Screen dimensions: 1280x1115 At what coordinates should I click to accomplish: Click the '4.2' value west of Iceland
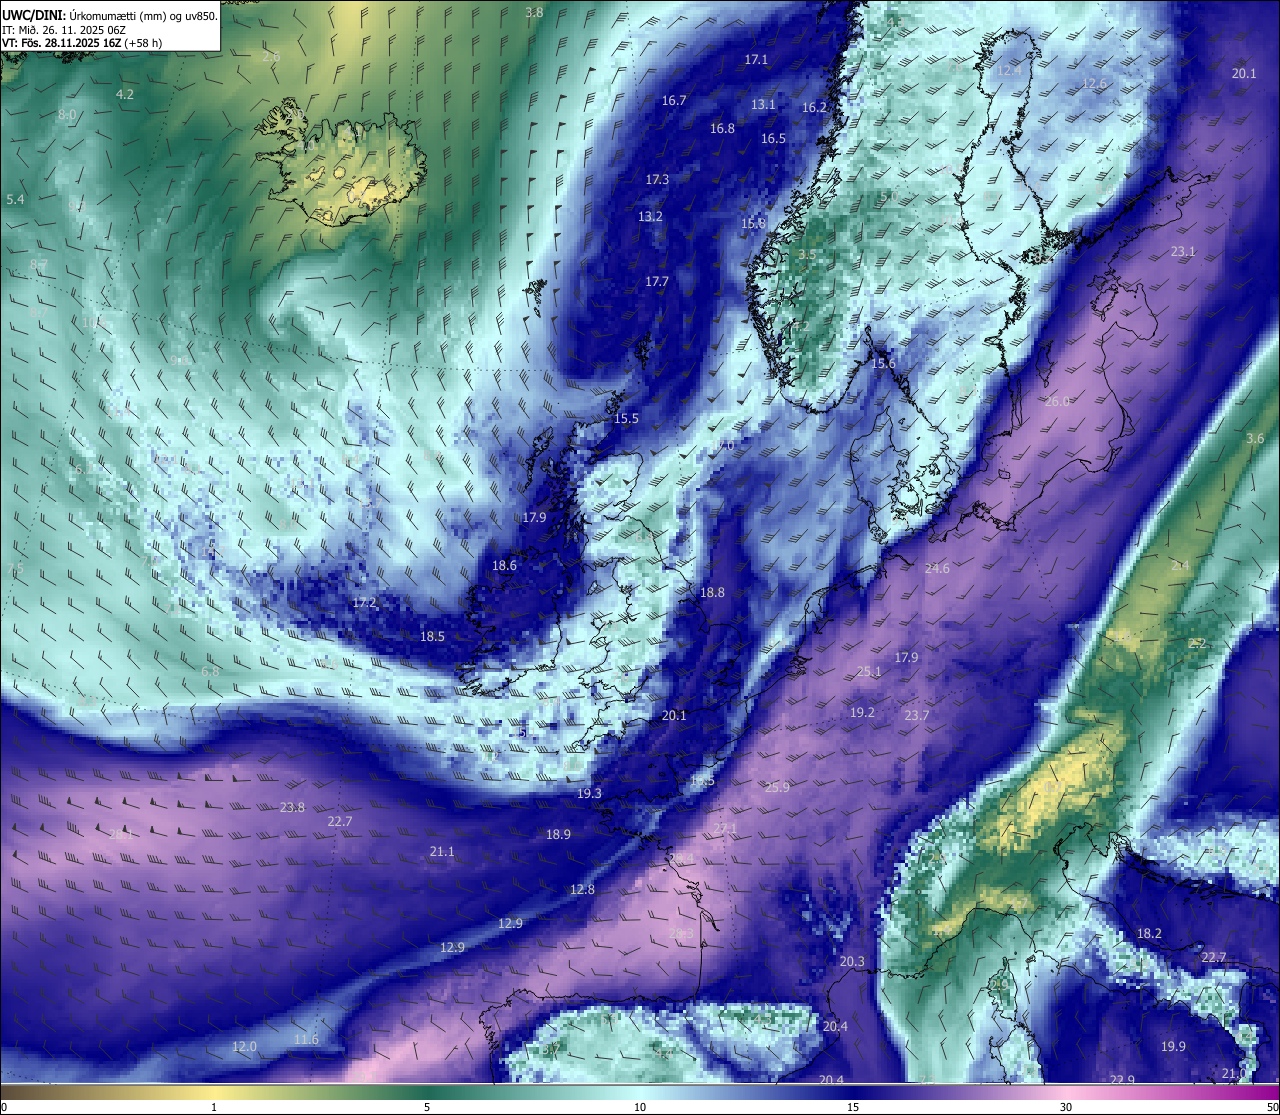click(125, 94)
